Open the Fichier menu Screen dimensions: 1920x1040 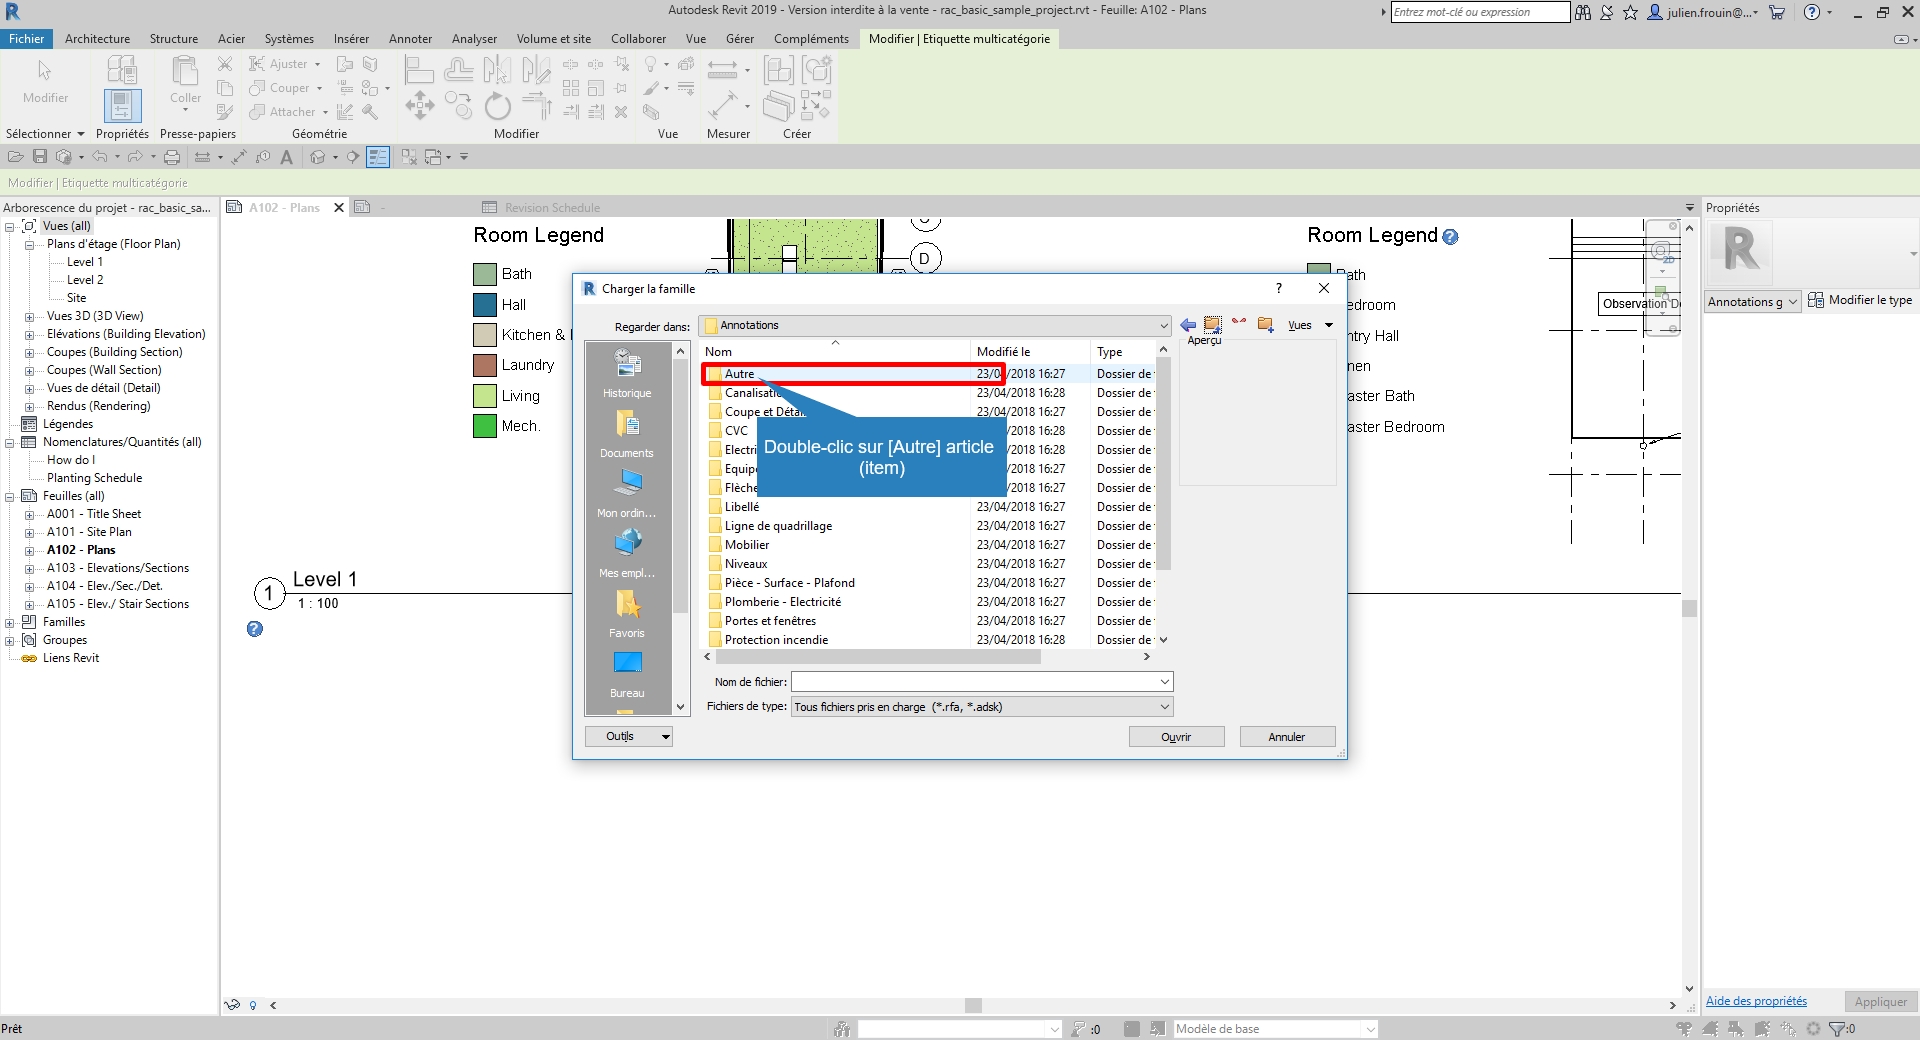26,39
